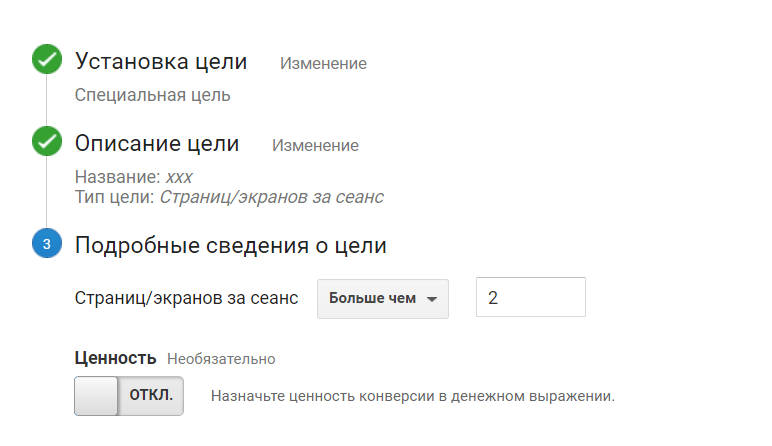
Task: Click the Специальная цель summary text
Action: tap(153, 96)
